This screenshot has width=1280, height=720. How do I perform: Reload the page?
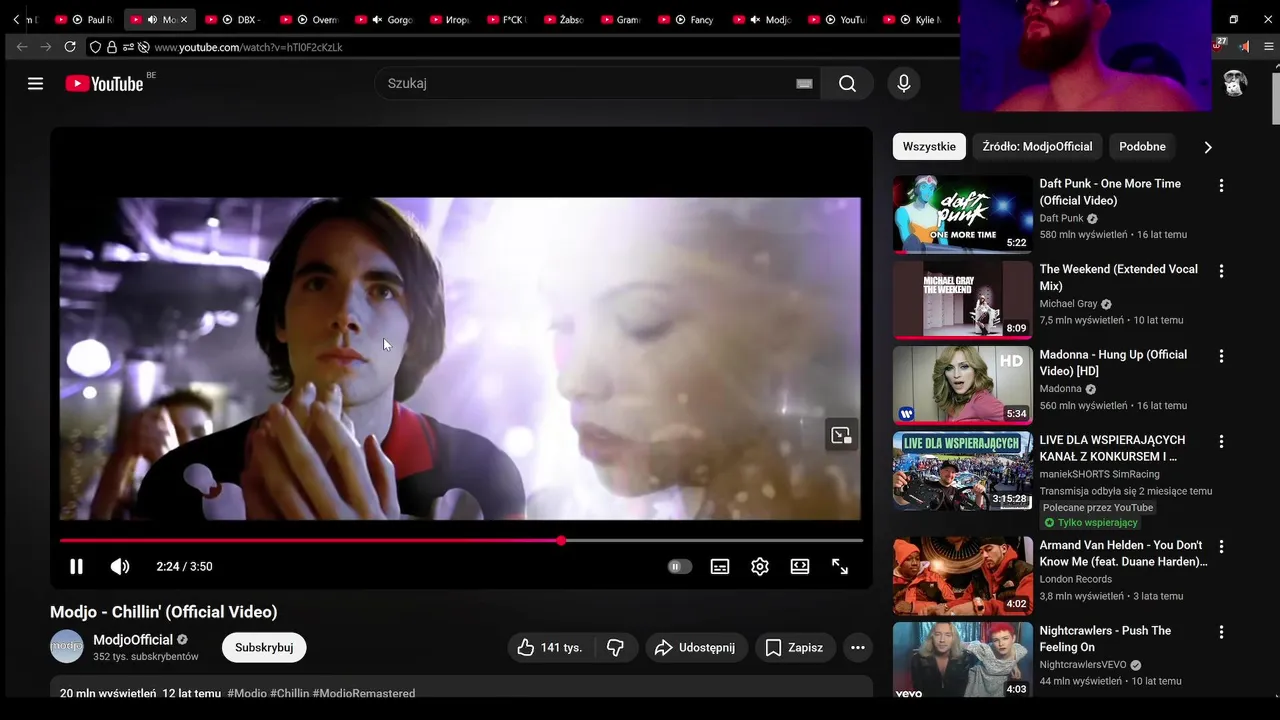(x=70, y=47)
